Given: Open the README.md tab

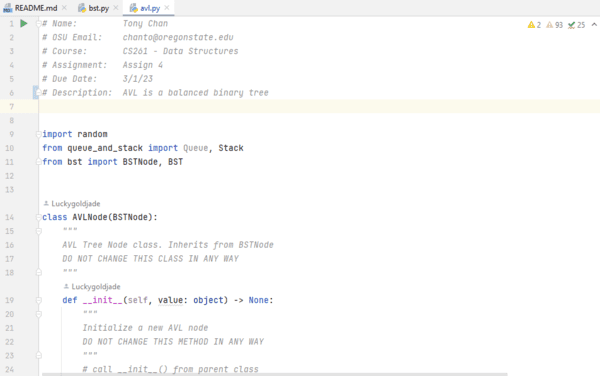Looking at the screenshot, I should [36, 8].
